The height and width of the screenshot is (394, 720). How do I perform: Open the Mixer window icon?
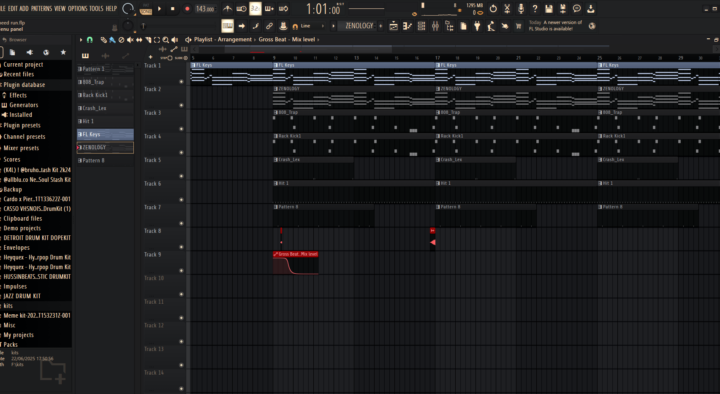pos(435,26)
